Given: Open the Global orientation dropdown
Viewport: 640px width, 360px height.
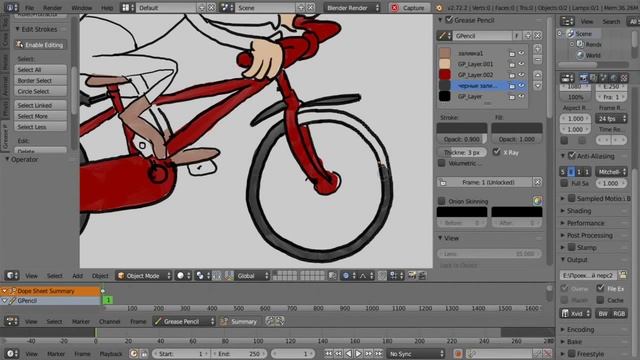Looking at the screenshot, I should tap(252, 276).
